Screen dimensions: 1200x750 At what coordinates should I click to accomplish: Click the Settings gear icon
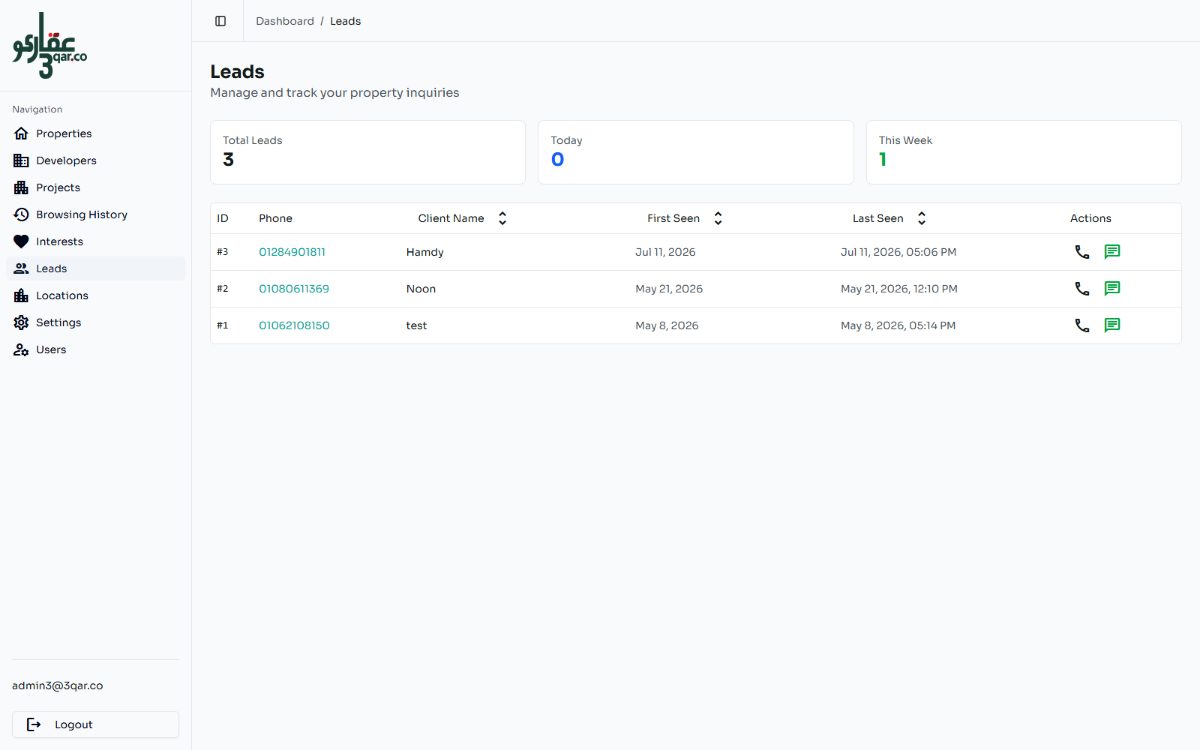(x=21, y=322)
